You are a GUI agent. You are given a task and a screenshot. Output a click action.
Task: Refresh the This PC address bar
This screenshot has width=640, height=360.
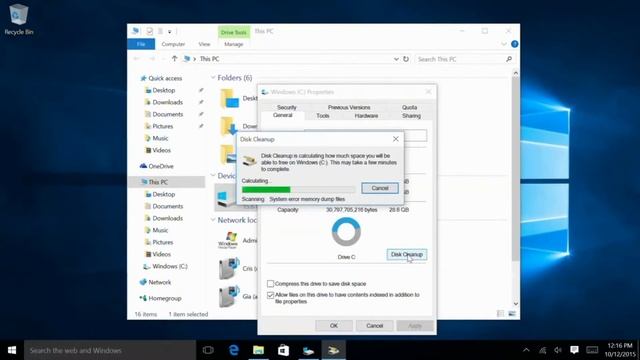(406, 59)
